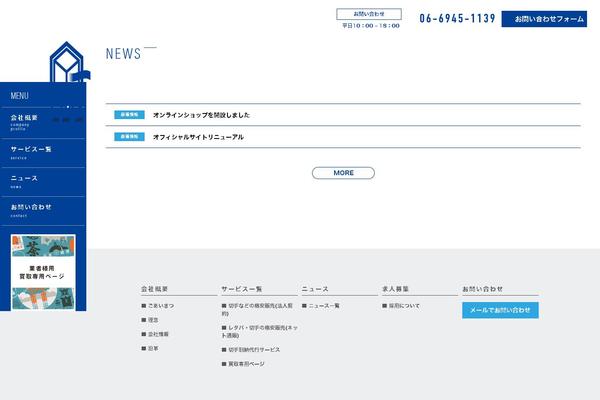
Task: Open the 切手などの格安販売(法人契約) footer link
Action: click(x=257, y=309)
